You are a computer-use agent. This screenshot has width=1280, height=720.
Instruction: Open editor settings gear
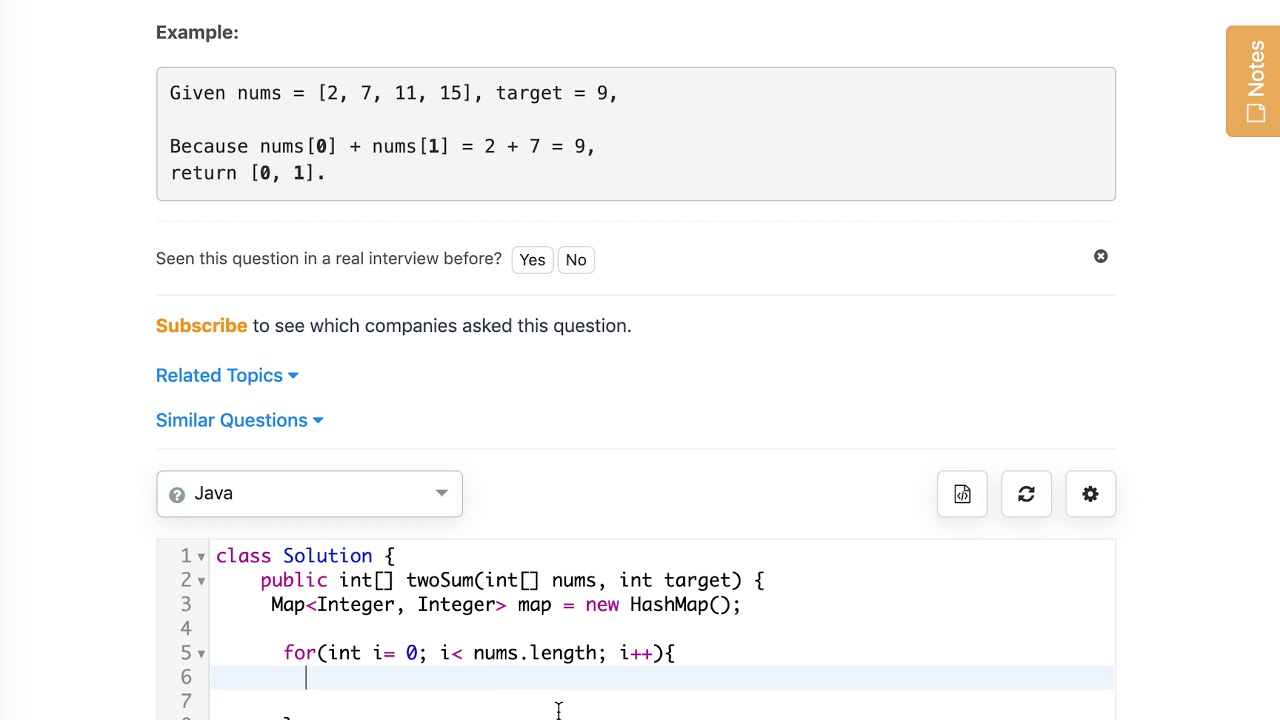click(x=1090, y=494)
